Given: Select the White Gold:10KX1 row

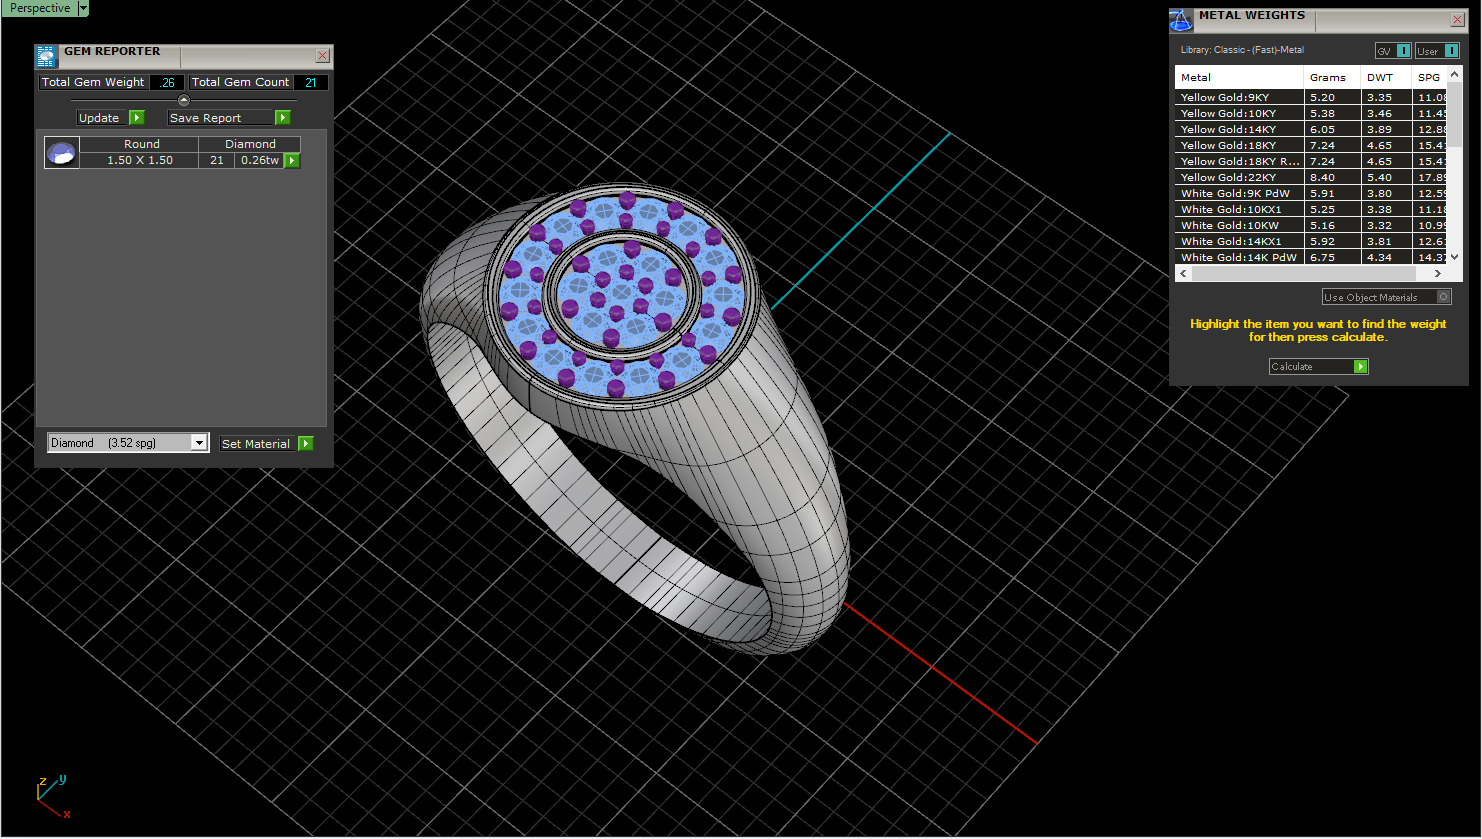Looking at the screenshot, I should pos(1311,210).
